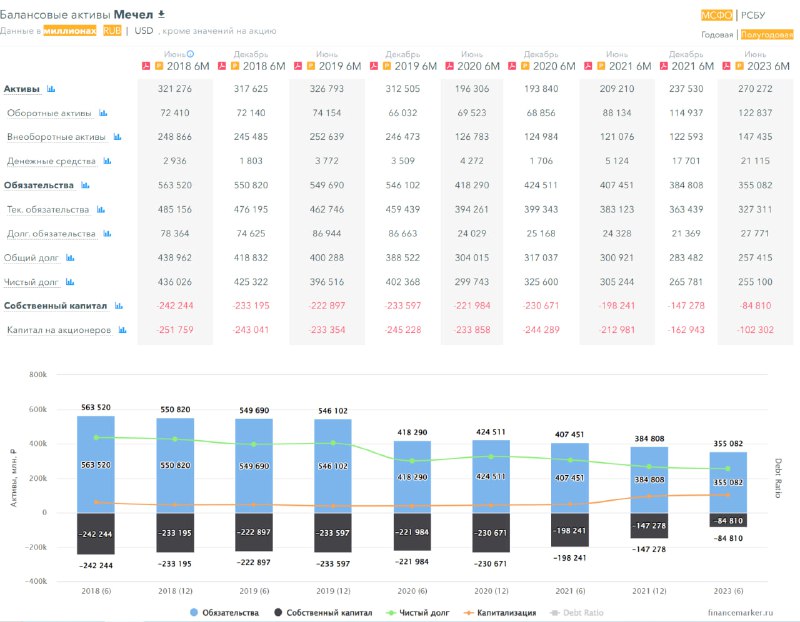Open the PDF report for Июнь 2021 6M

coord(588,66)
